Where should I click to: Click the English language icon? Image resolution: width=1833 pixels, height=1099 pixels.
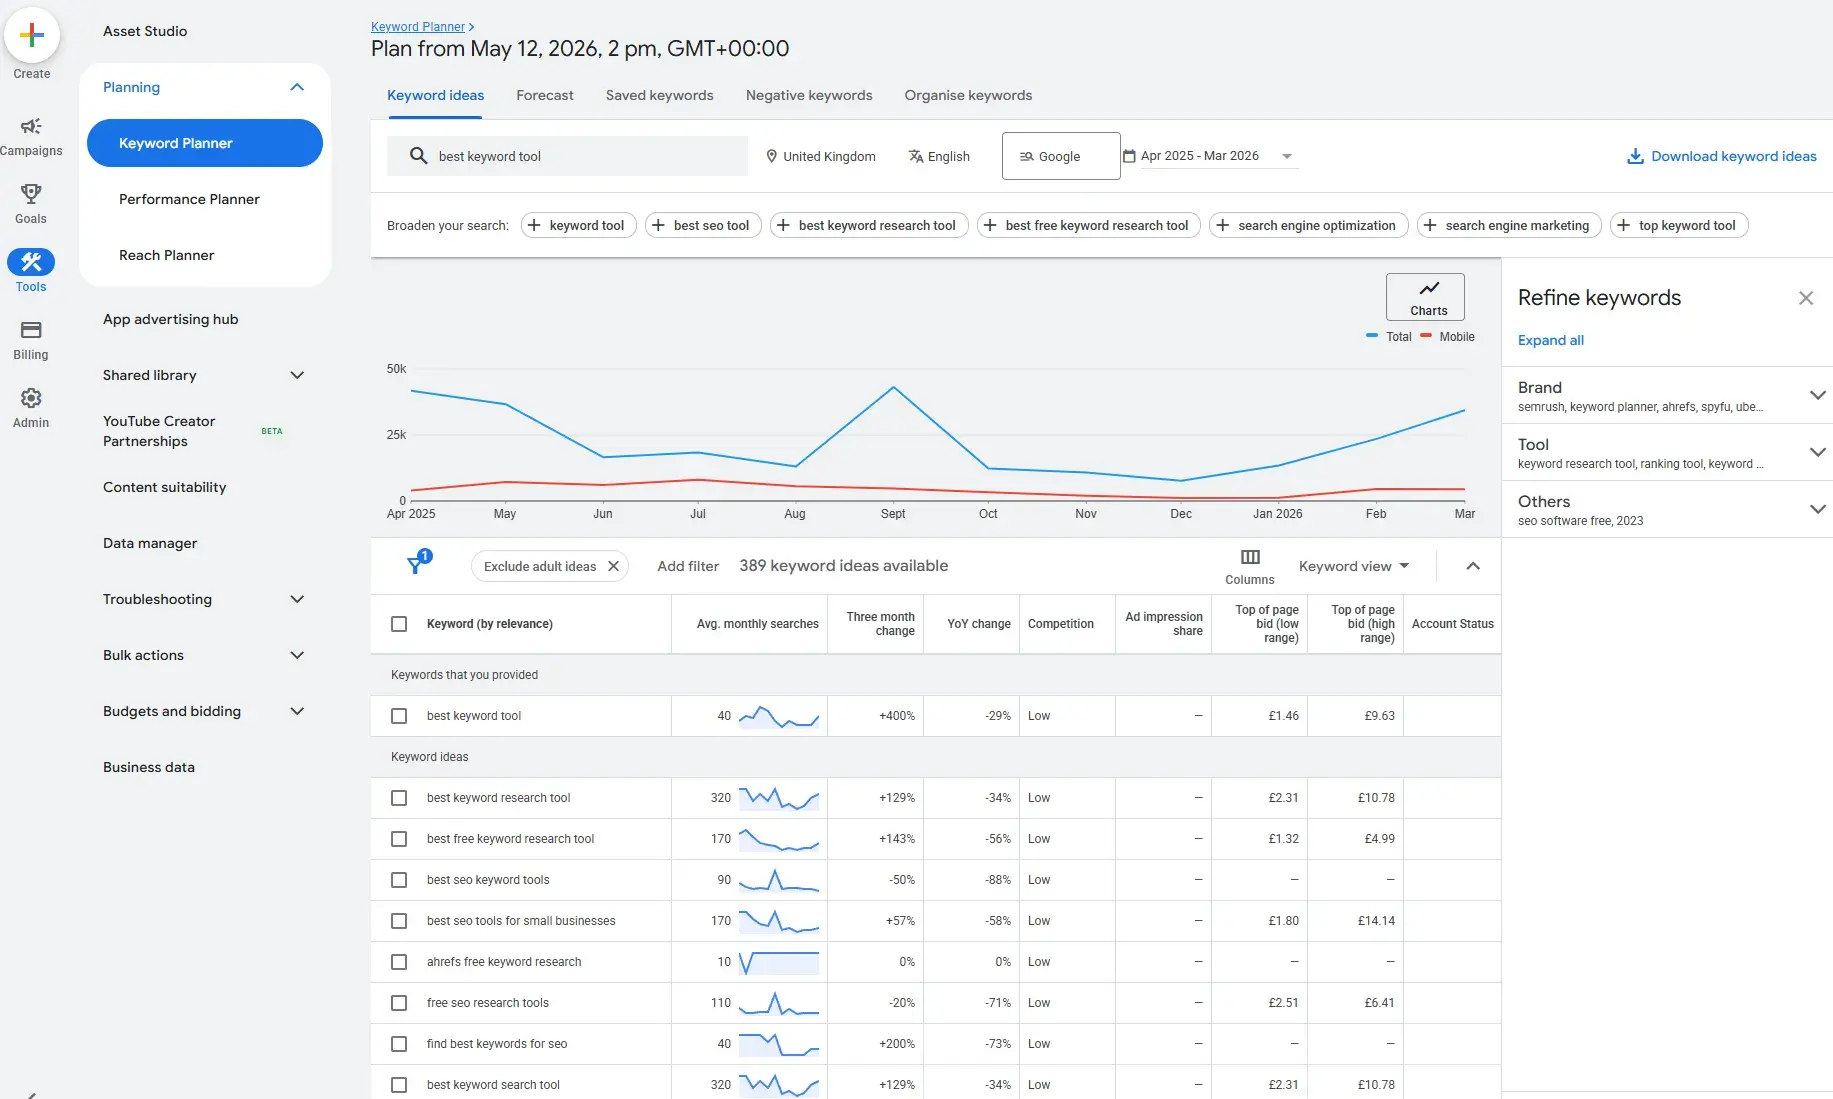pyautogui.click(x=915, y=156)
